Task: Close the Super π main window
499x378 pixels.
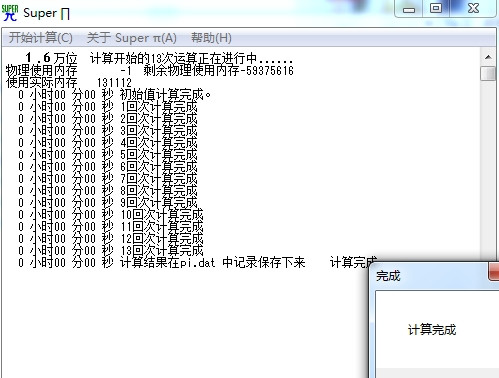Action: tap(473, 8)
